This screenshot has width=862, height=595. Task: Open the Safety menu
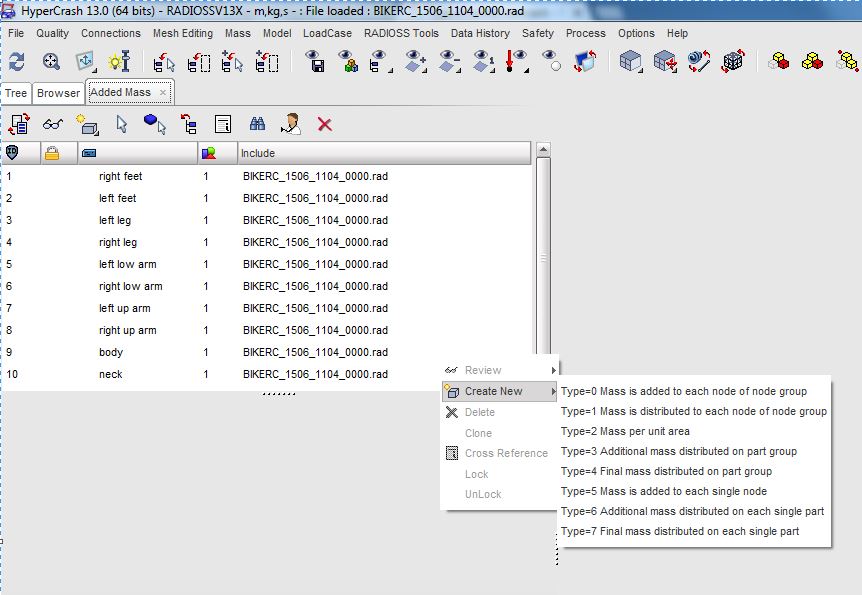click(538, 33)
